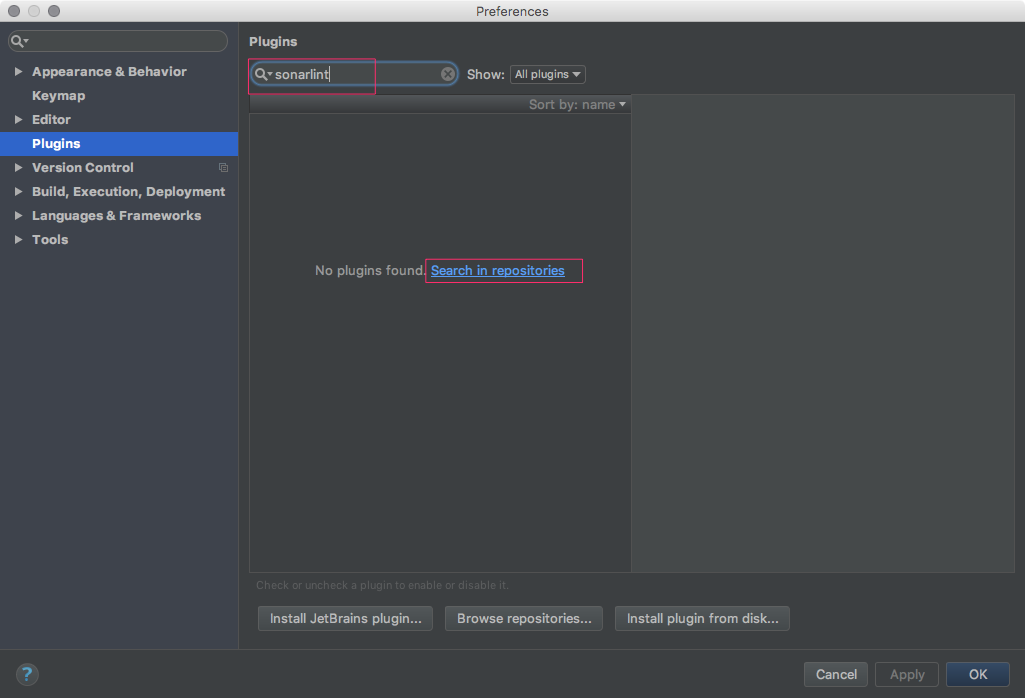Open Appearance & Behavior settings page
The image size is (1025, 698).
tap(109, 71)
